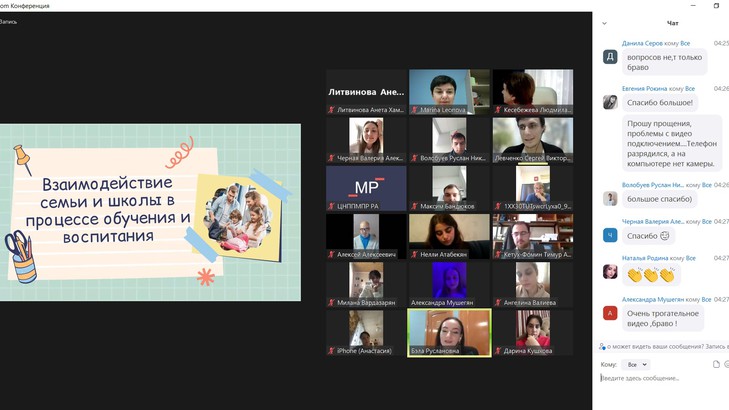The width and height of the screenshot is (729, 410).
Task: Click the shared slide 'Взаимодействие семьи и школы'
Action: [150, 212]
